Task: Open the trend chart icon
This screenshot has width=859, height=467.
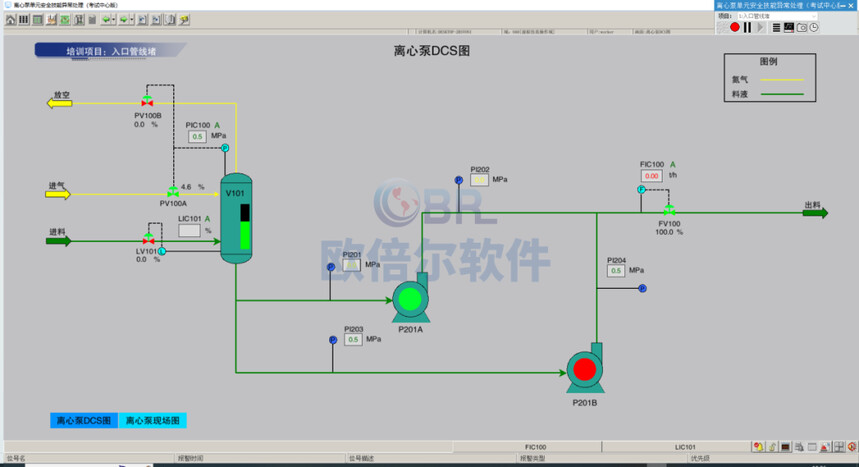Action: pos(789,27)
